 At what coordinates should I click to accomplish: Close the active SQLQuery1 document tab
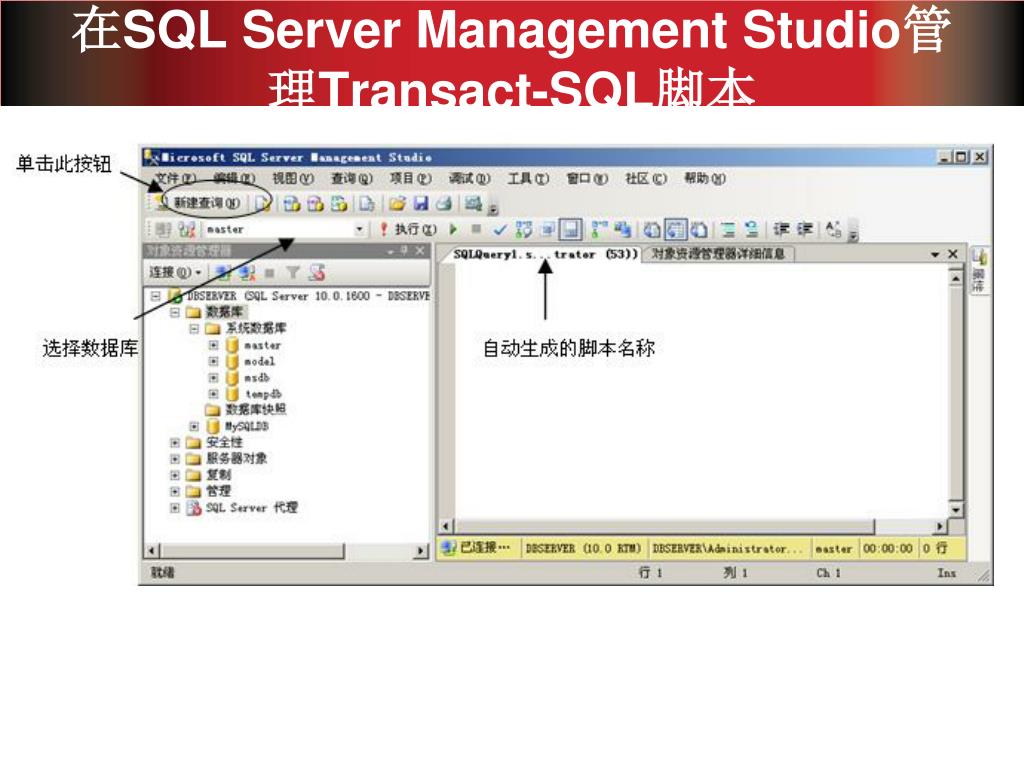point(953,253)
